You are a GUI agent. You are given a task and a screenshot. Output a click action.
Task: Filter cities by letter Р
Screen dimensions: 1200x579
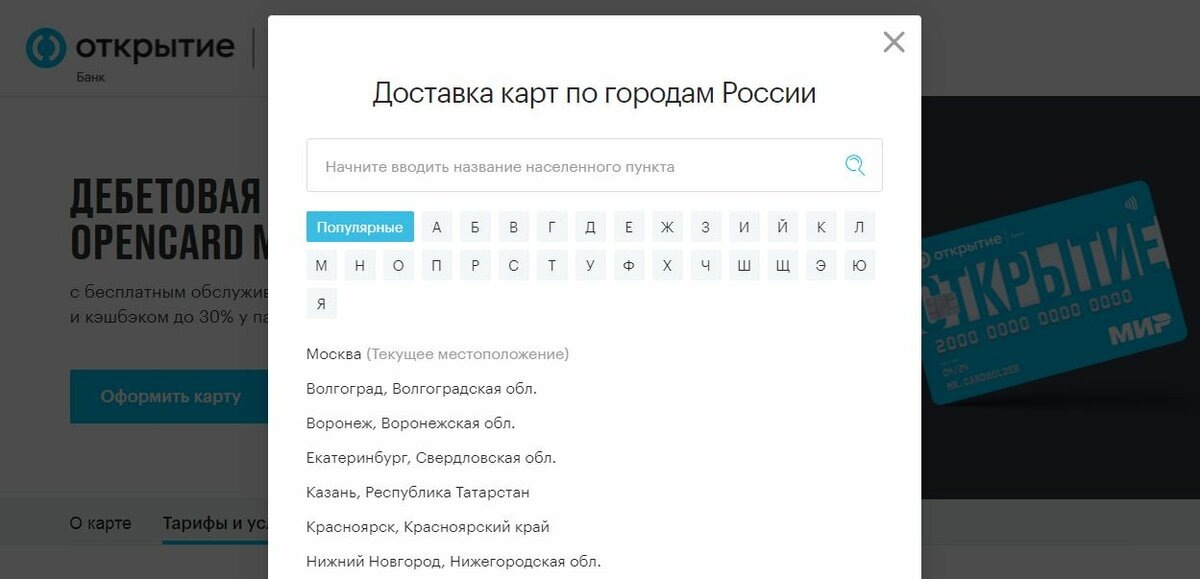click(475, 265)
